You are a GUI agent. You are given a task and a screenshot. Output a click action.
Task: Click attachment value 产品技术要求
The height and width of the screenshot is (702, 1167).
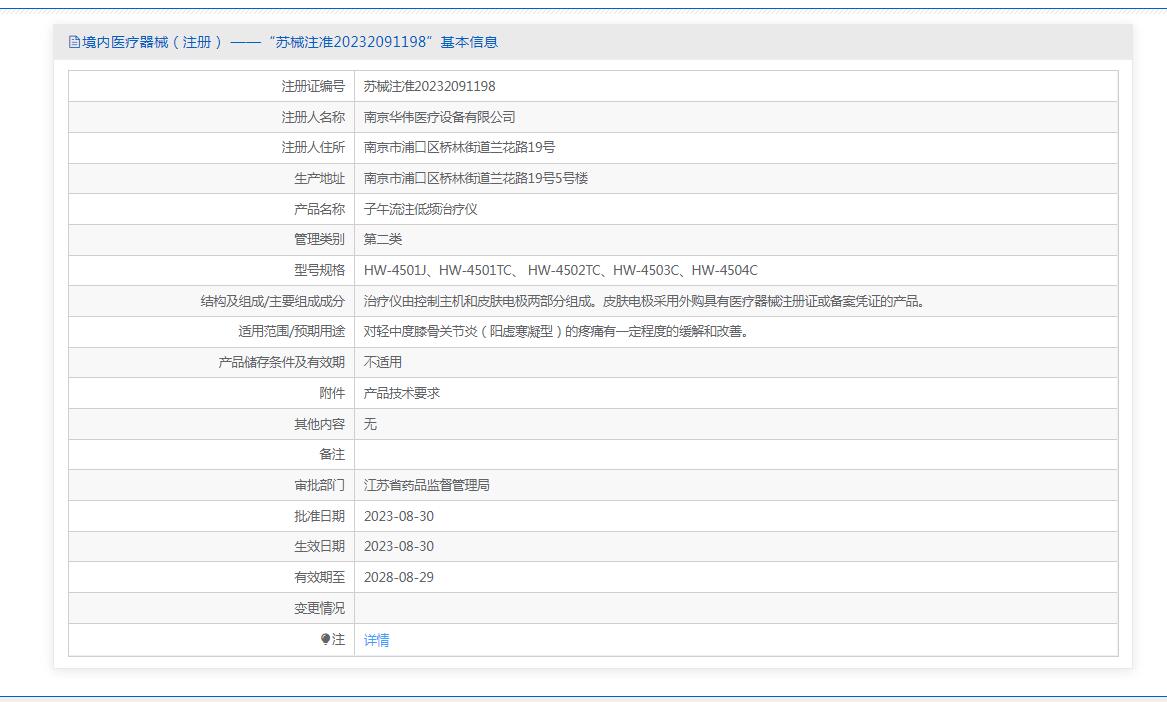[x=401, y=393]
